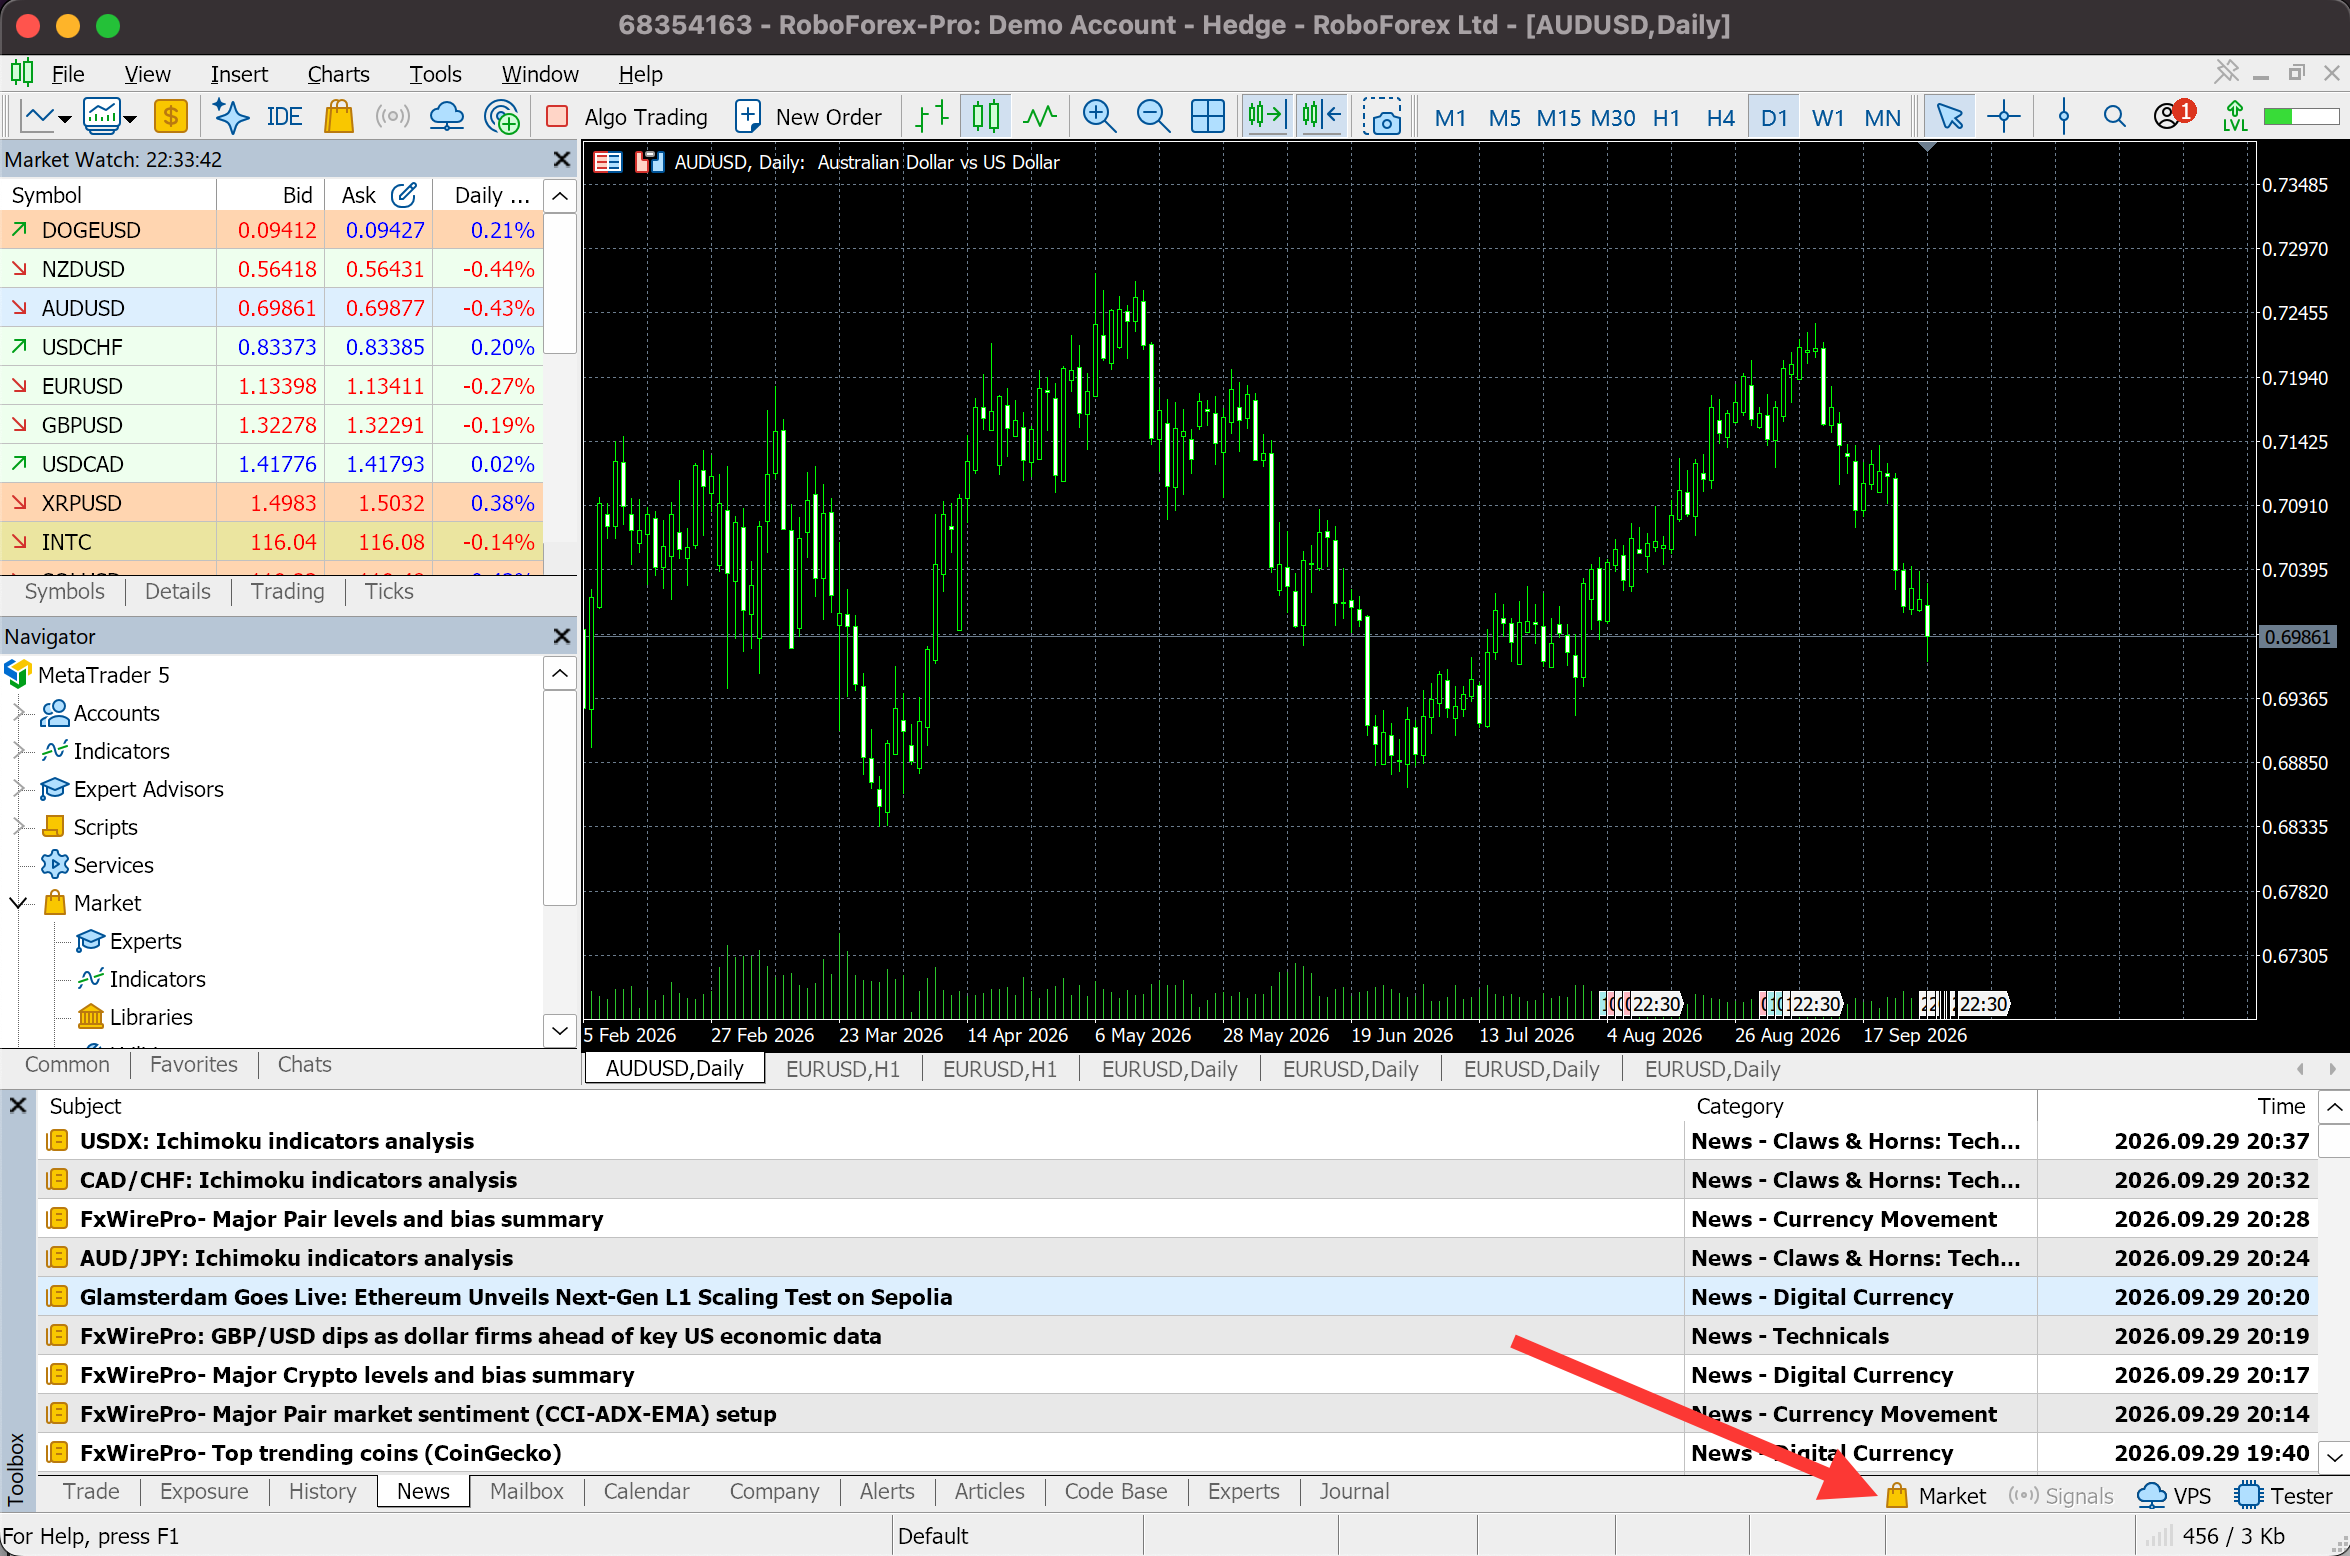Switch chart to line chart mode
The width and height of the screenshot is (2350, 1556).
coord(1040,117)
